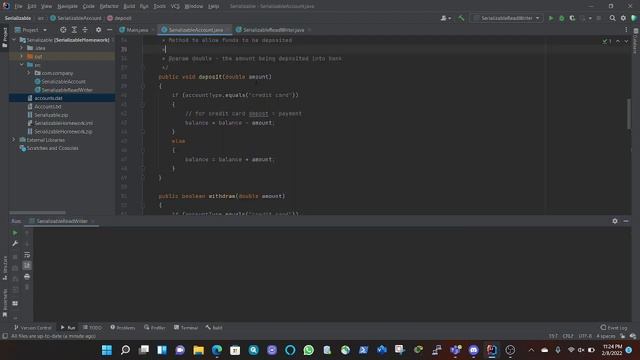Open File Explorer from taskbar
640x360 pixels.
point(198,350)
